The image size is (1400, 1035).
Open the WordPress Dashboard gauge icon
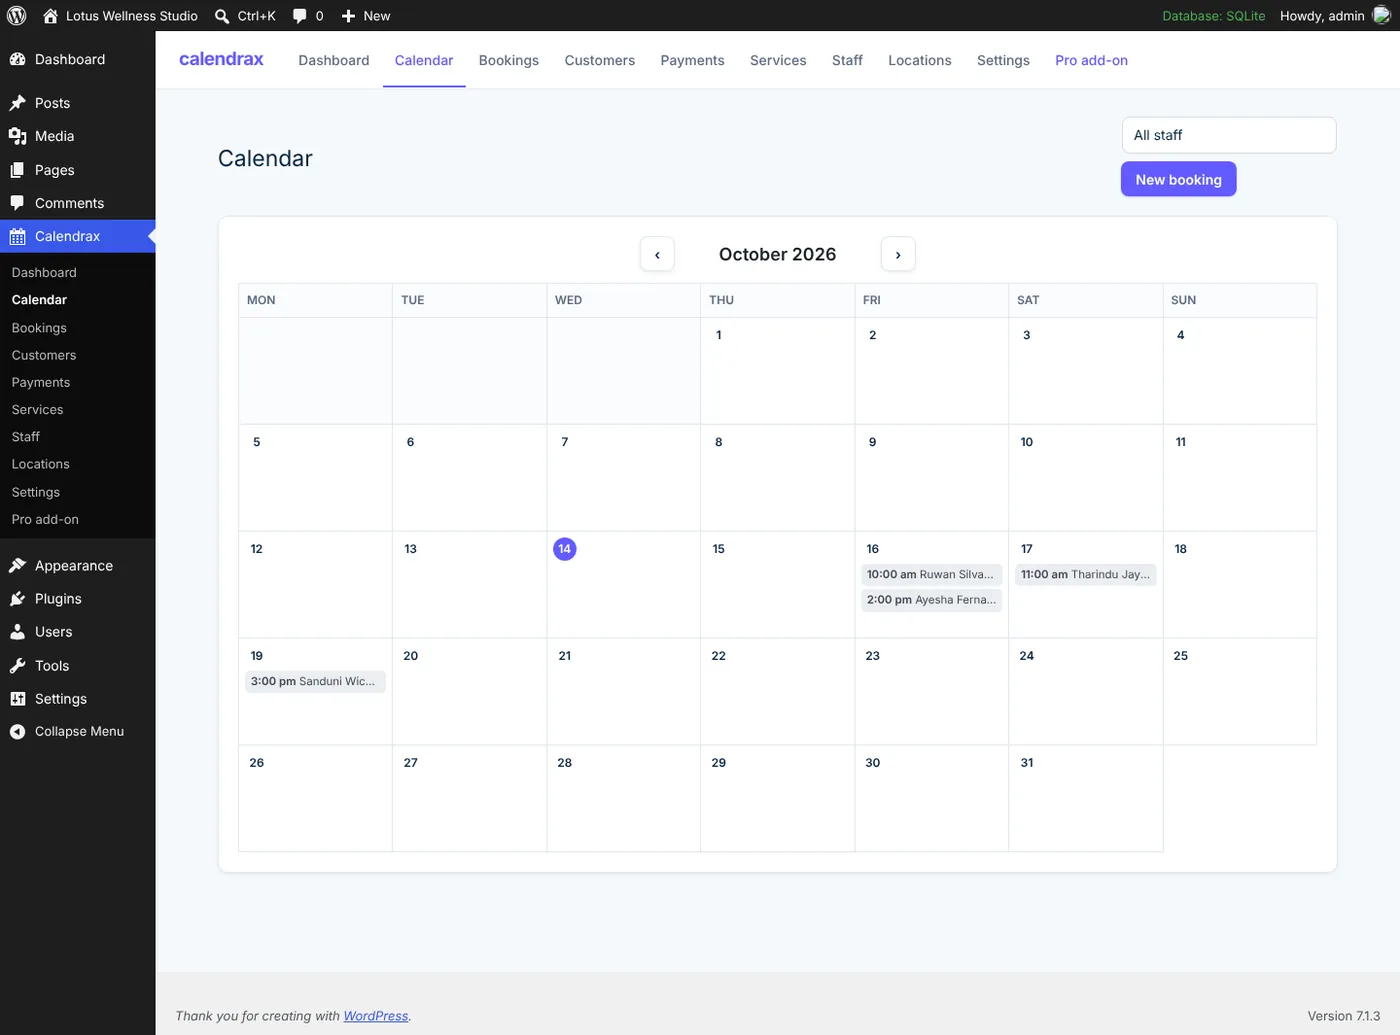[x=18, y=59]
